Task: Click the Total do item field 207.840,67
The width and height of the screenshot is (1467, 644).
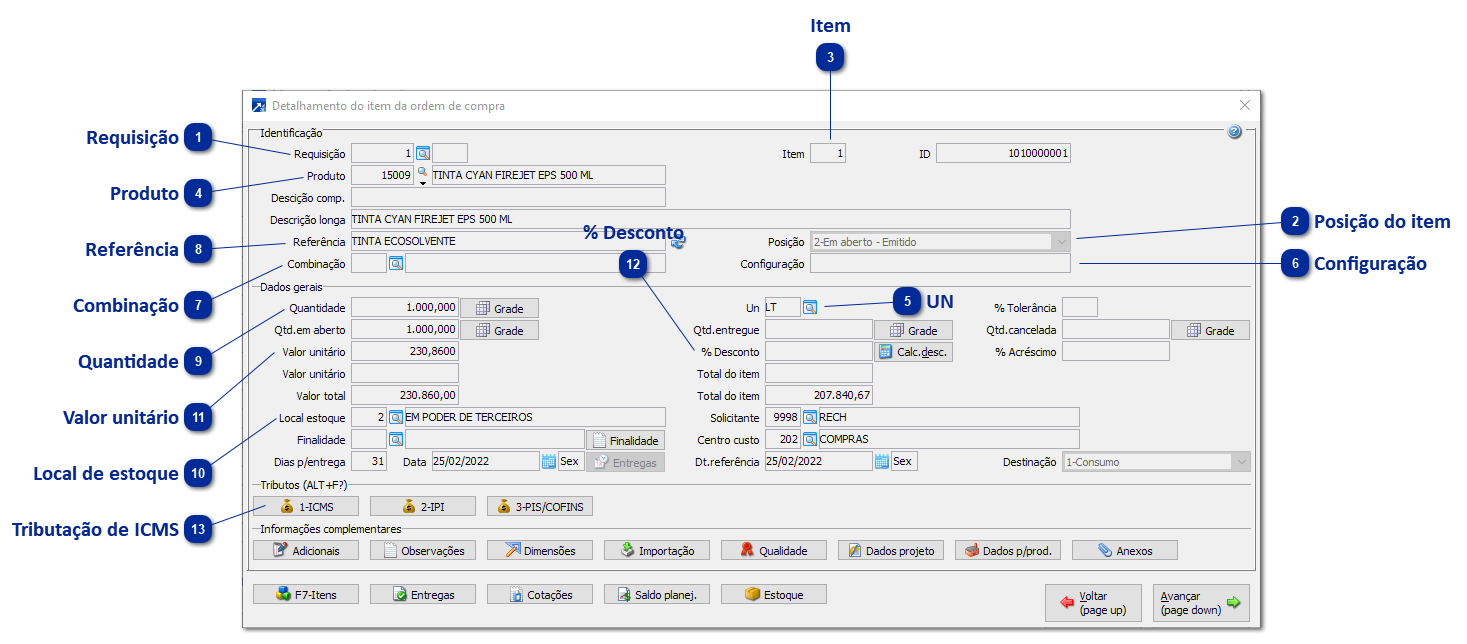Action: [819, 396]
